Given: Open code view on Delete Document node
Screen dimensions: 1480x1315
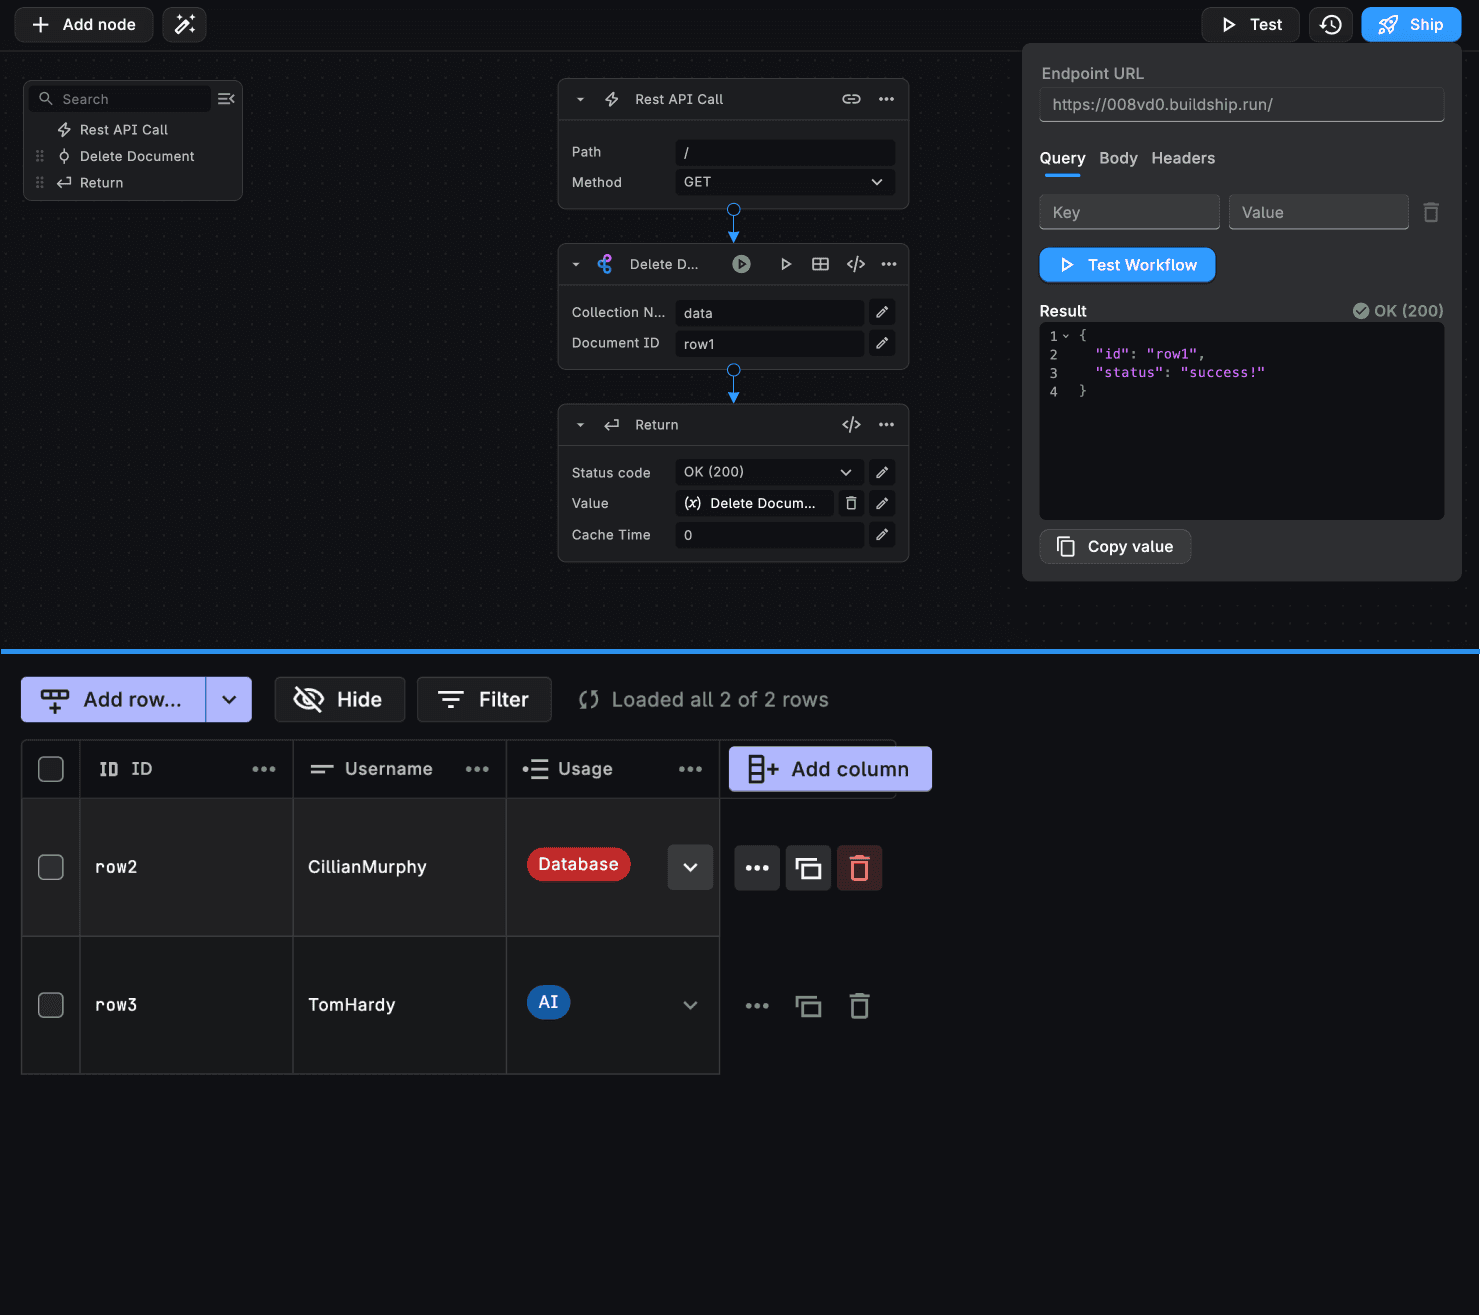Looking at the screenshot, I should (855, 264).
